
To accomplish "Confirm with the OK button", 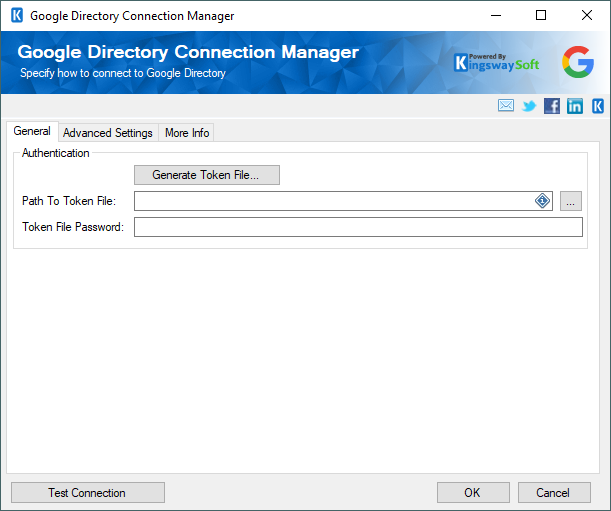I will tap(473, 493).
